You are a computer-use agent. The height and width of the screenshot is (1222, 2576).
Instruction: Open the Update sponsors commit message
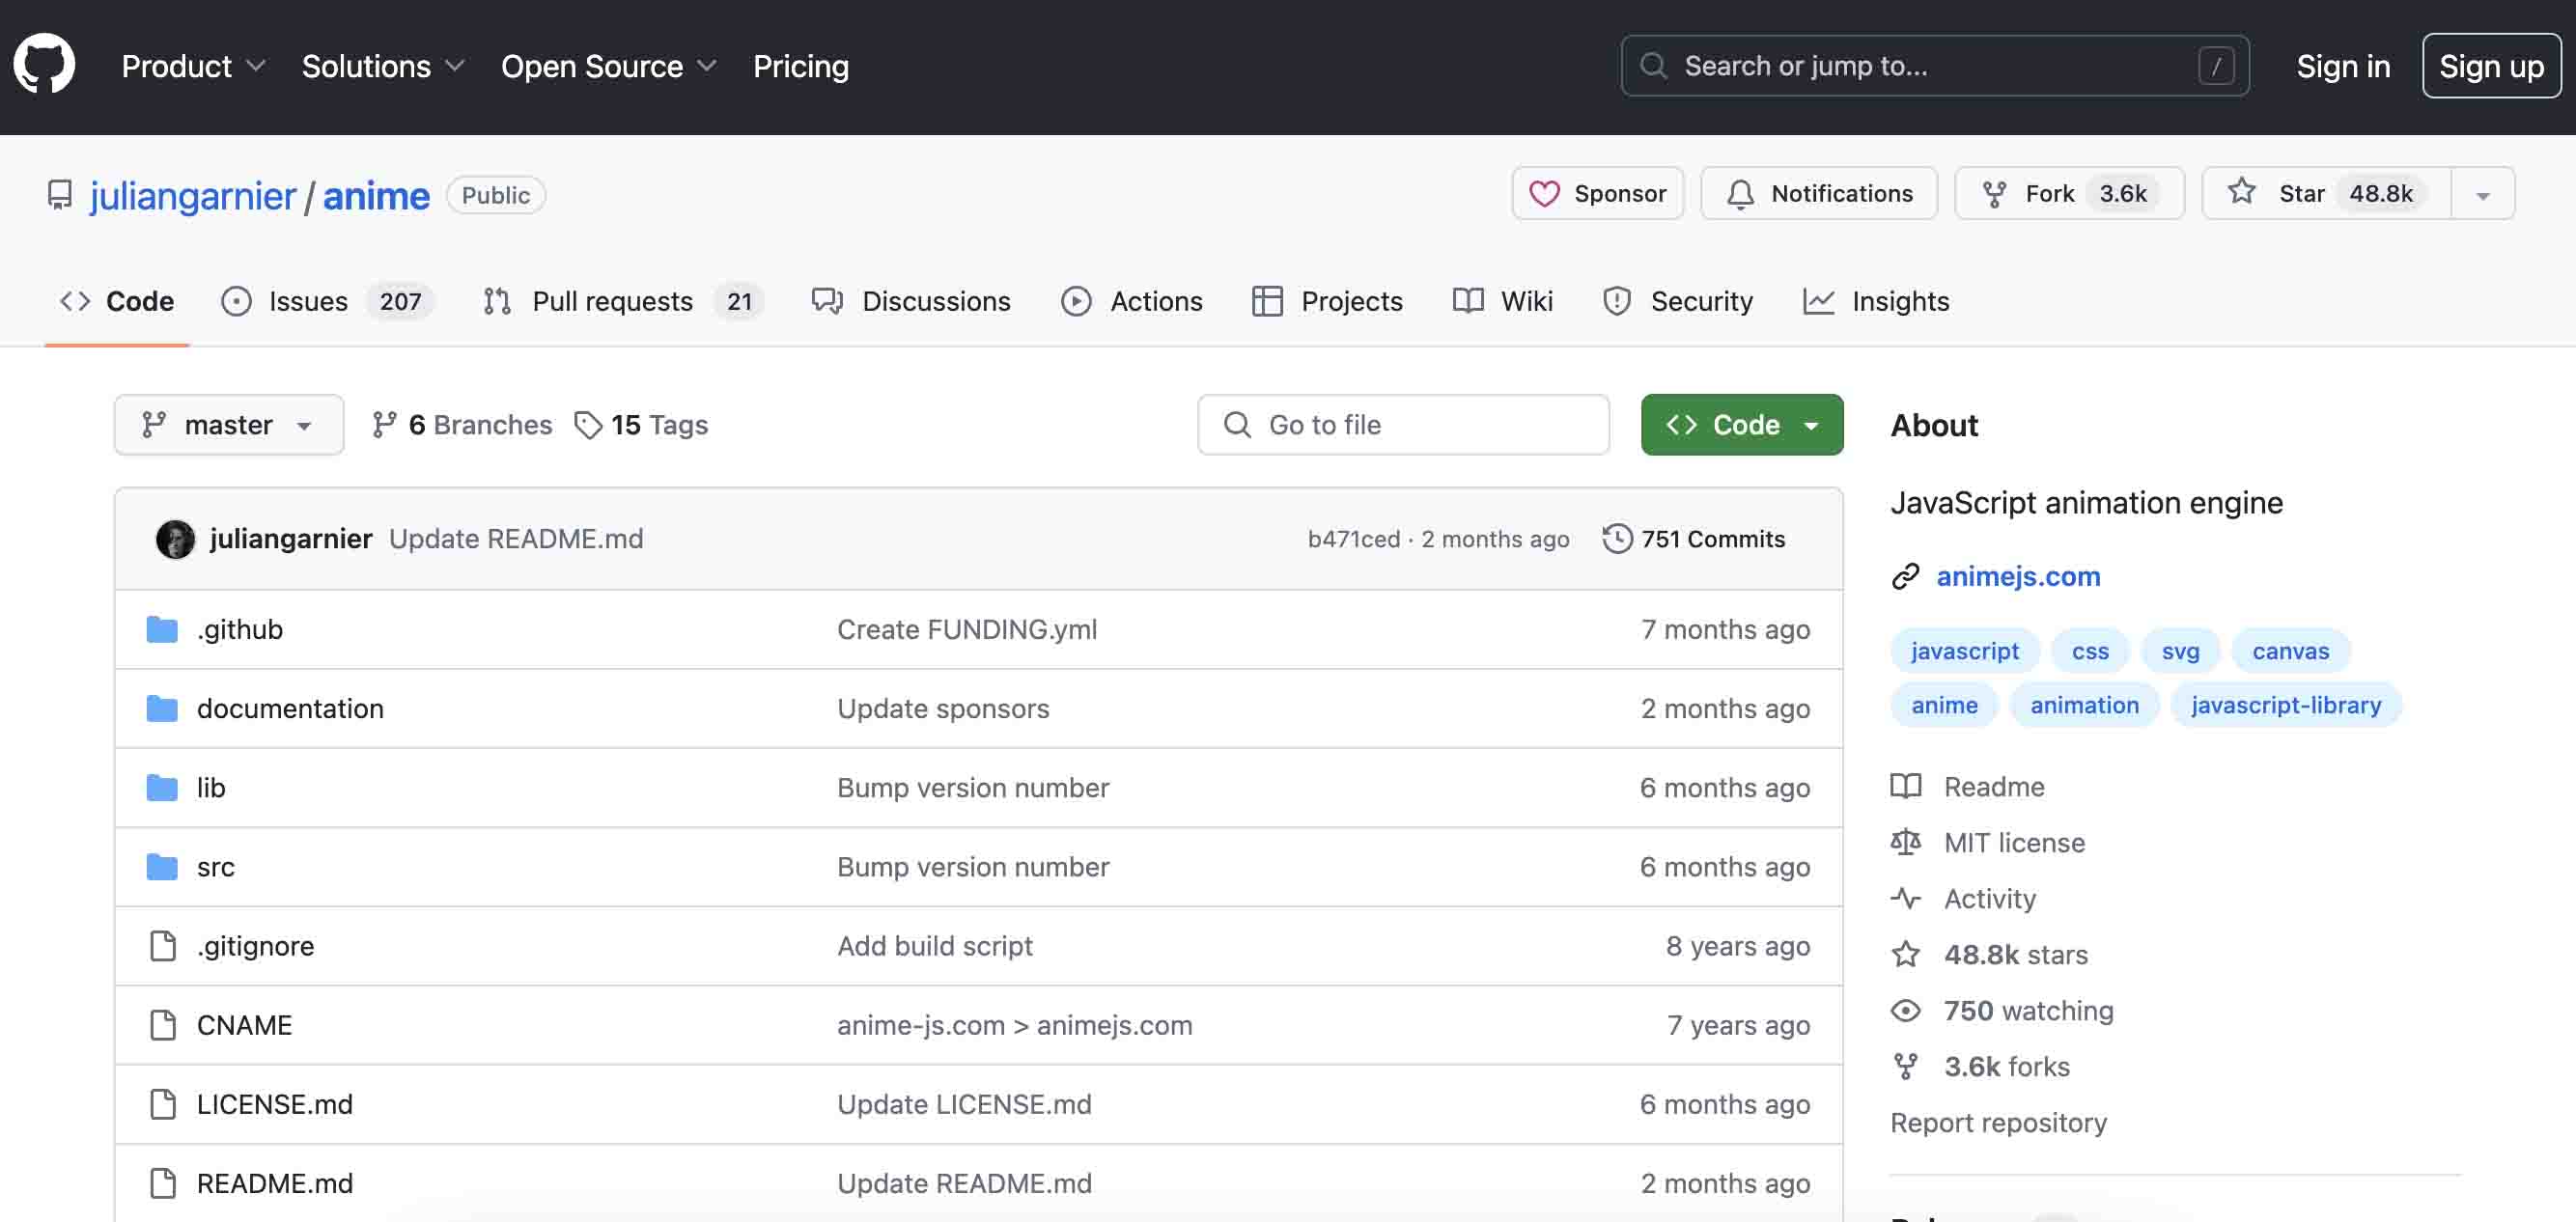click(943, 708)
